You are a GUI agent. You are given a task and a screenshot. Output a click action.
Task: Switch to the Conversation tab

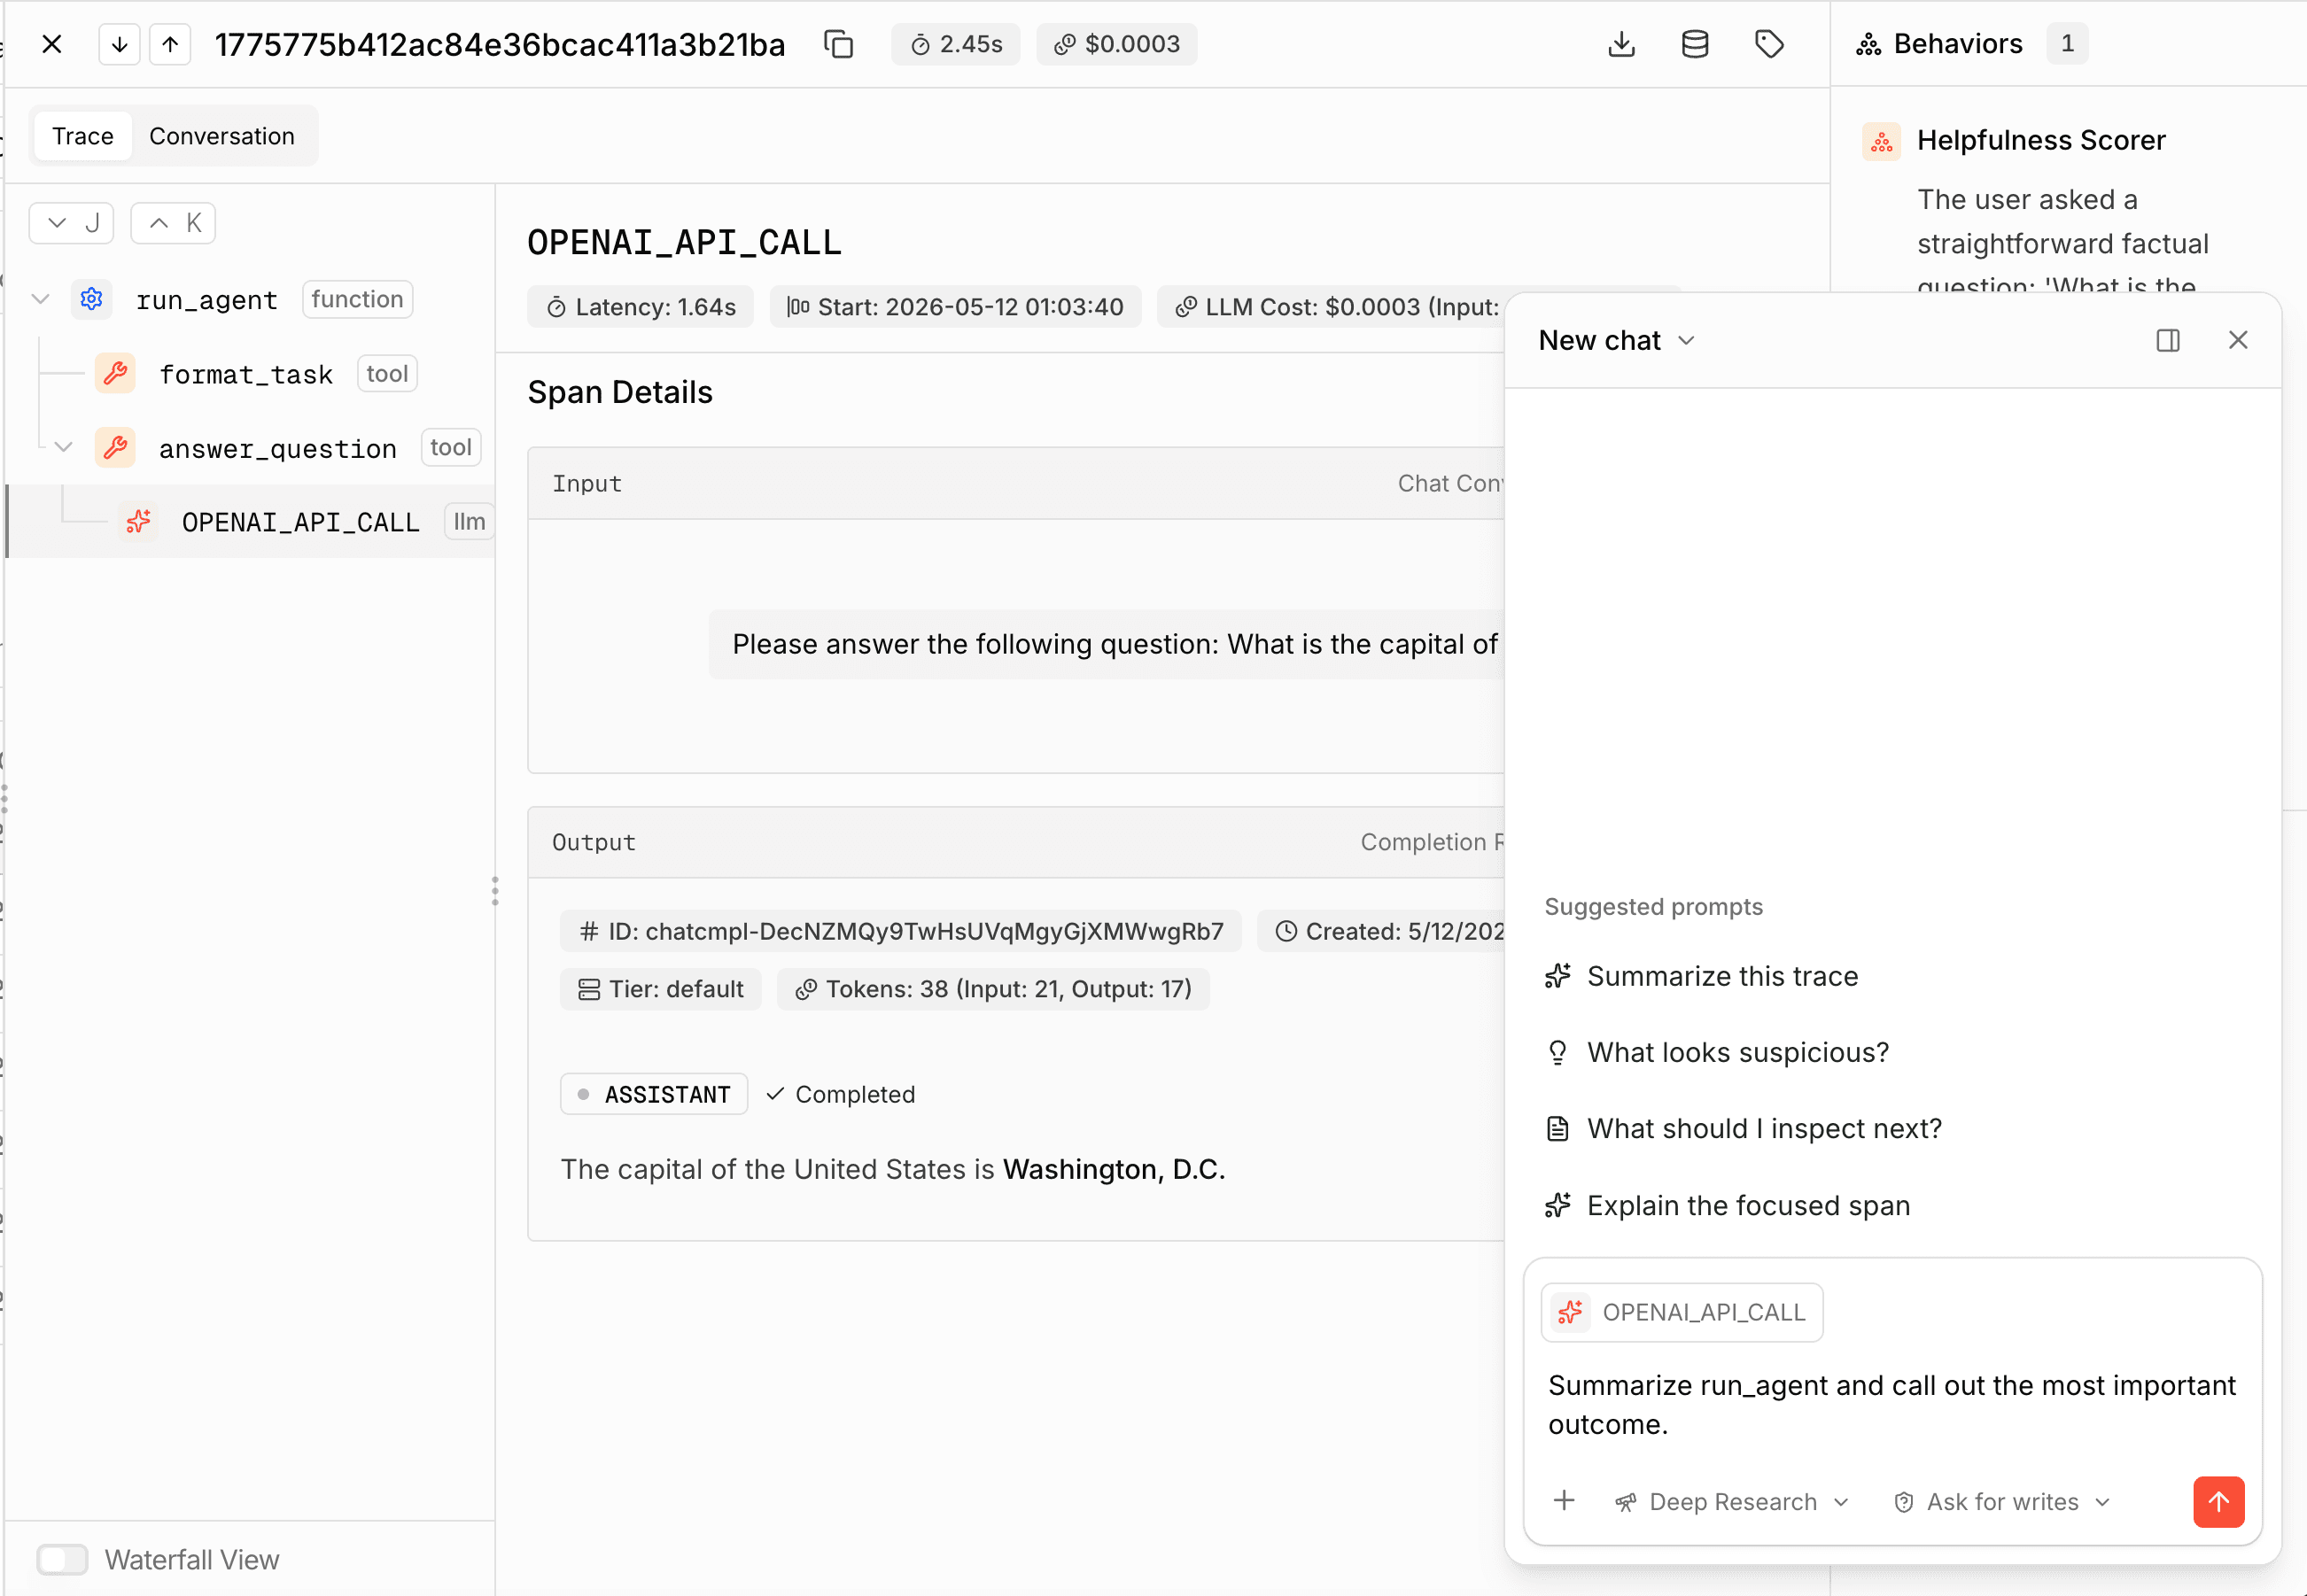(x=222, y=136)
